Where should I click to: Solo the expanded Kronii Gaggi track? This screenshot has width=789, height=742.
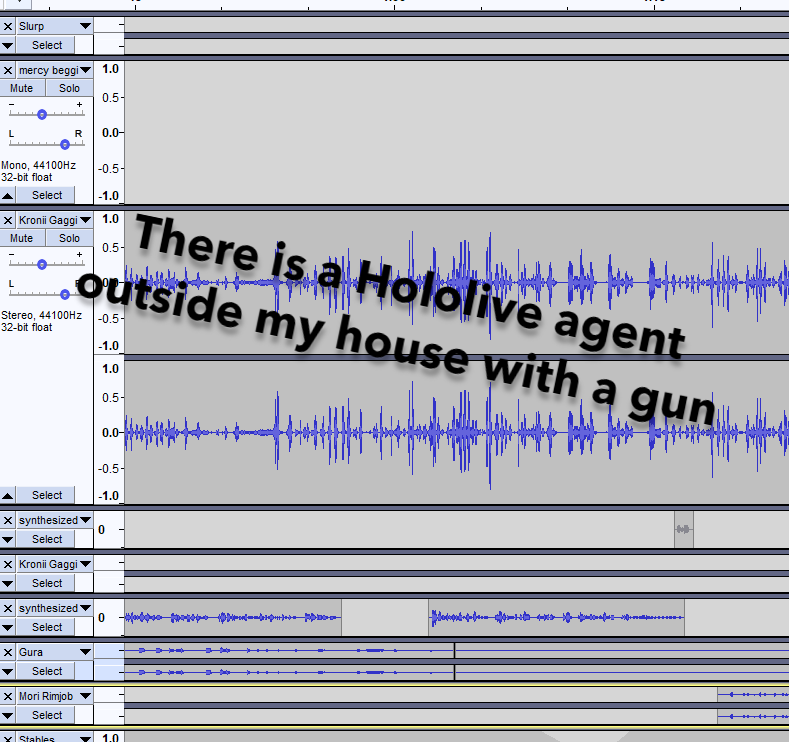(x=69, y=238)
